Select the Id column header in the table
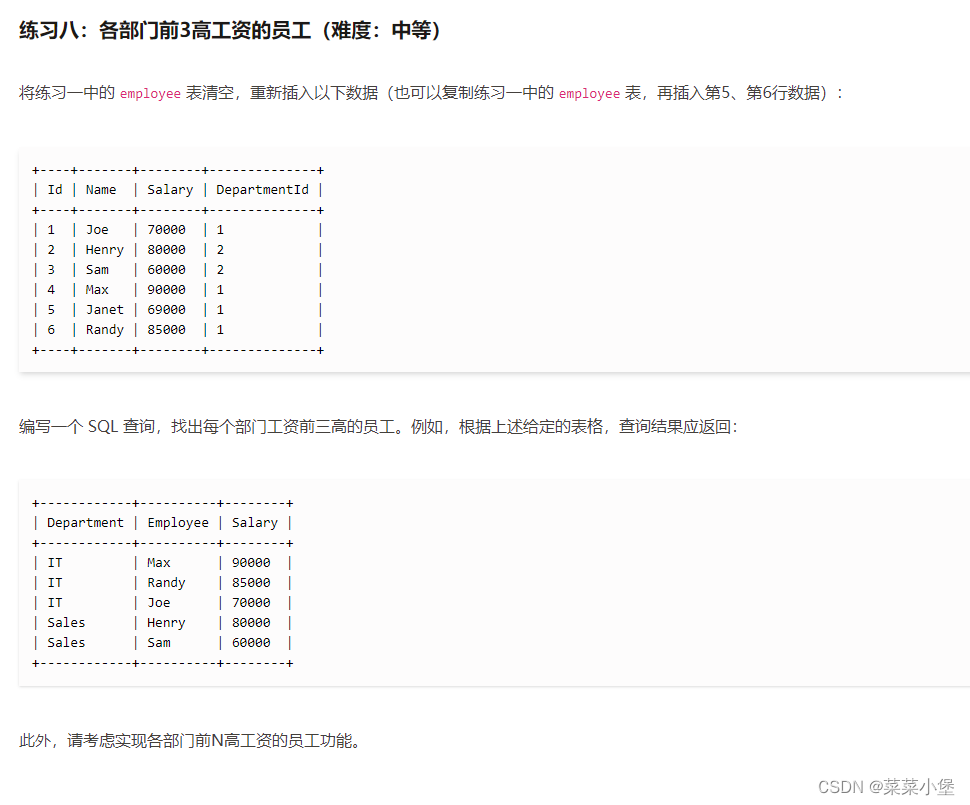This screenshot has height=805, width=970. (x=55, y=189)
